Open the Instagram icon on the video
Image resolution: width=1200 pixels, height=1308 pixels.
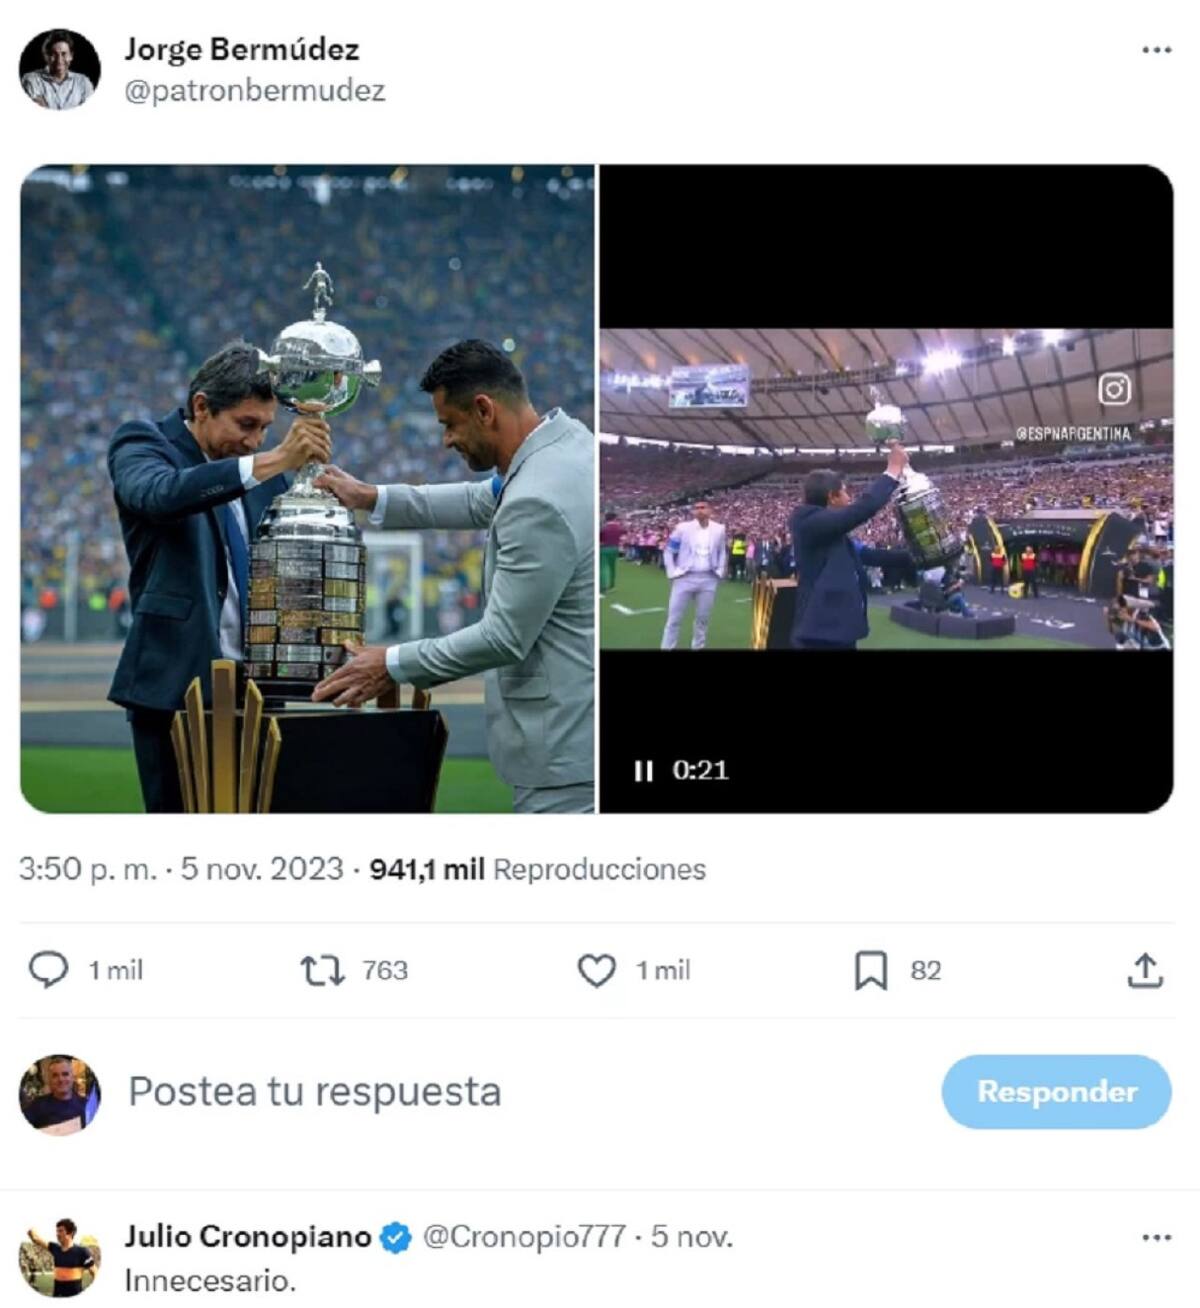[x=1114, y=389]
